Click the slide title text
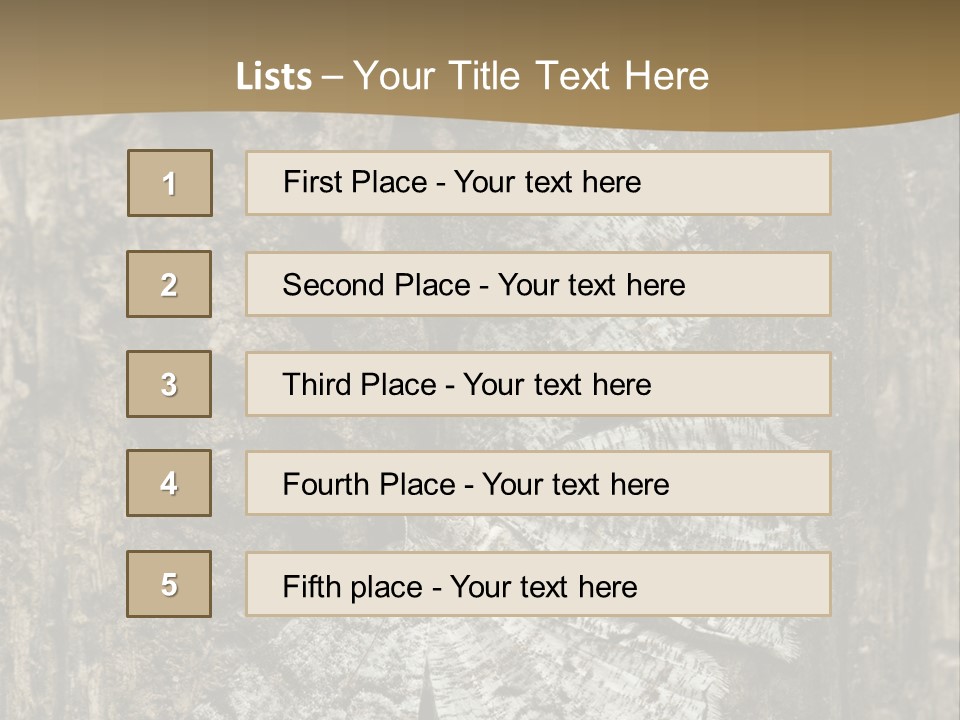Viewport: 960px width, 720px height. (x=472, y=76)
